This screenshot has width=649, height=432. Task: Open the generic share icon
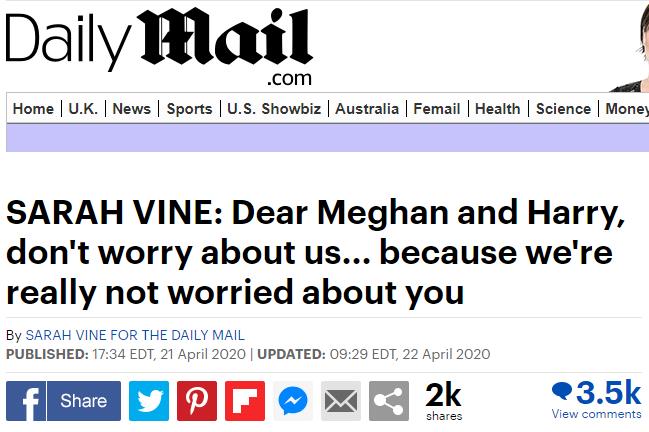tap(389, 401)
